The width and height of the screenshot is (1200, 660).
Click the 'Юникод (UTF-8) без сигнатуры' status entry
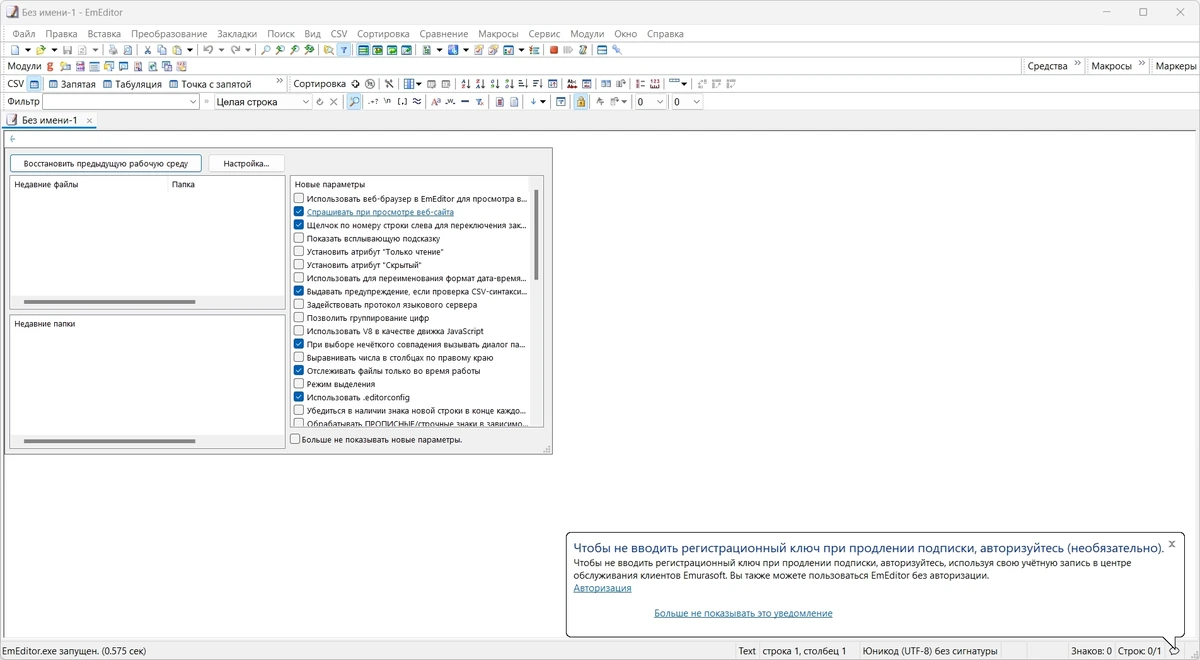pyautogui.click(x=930, y=651)
